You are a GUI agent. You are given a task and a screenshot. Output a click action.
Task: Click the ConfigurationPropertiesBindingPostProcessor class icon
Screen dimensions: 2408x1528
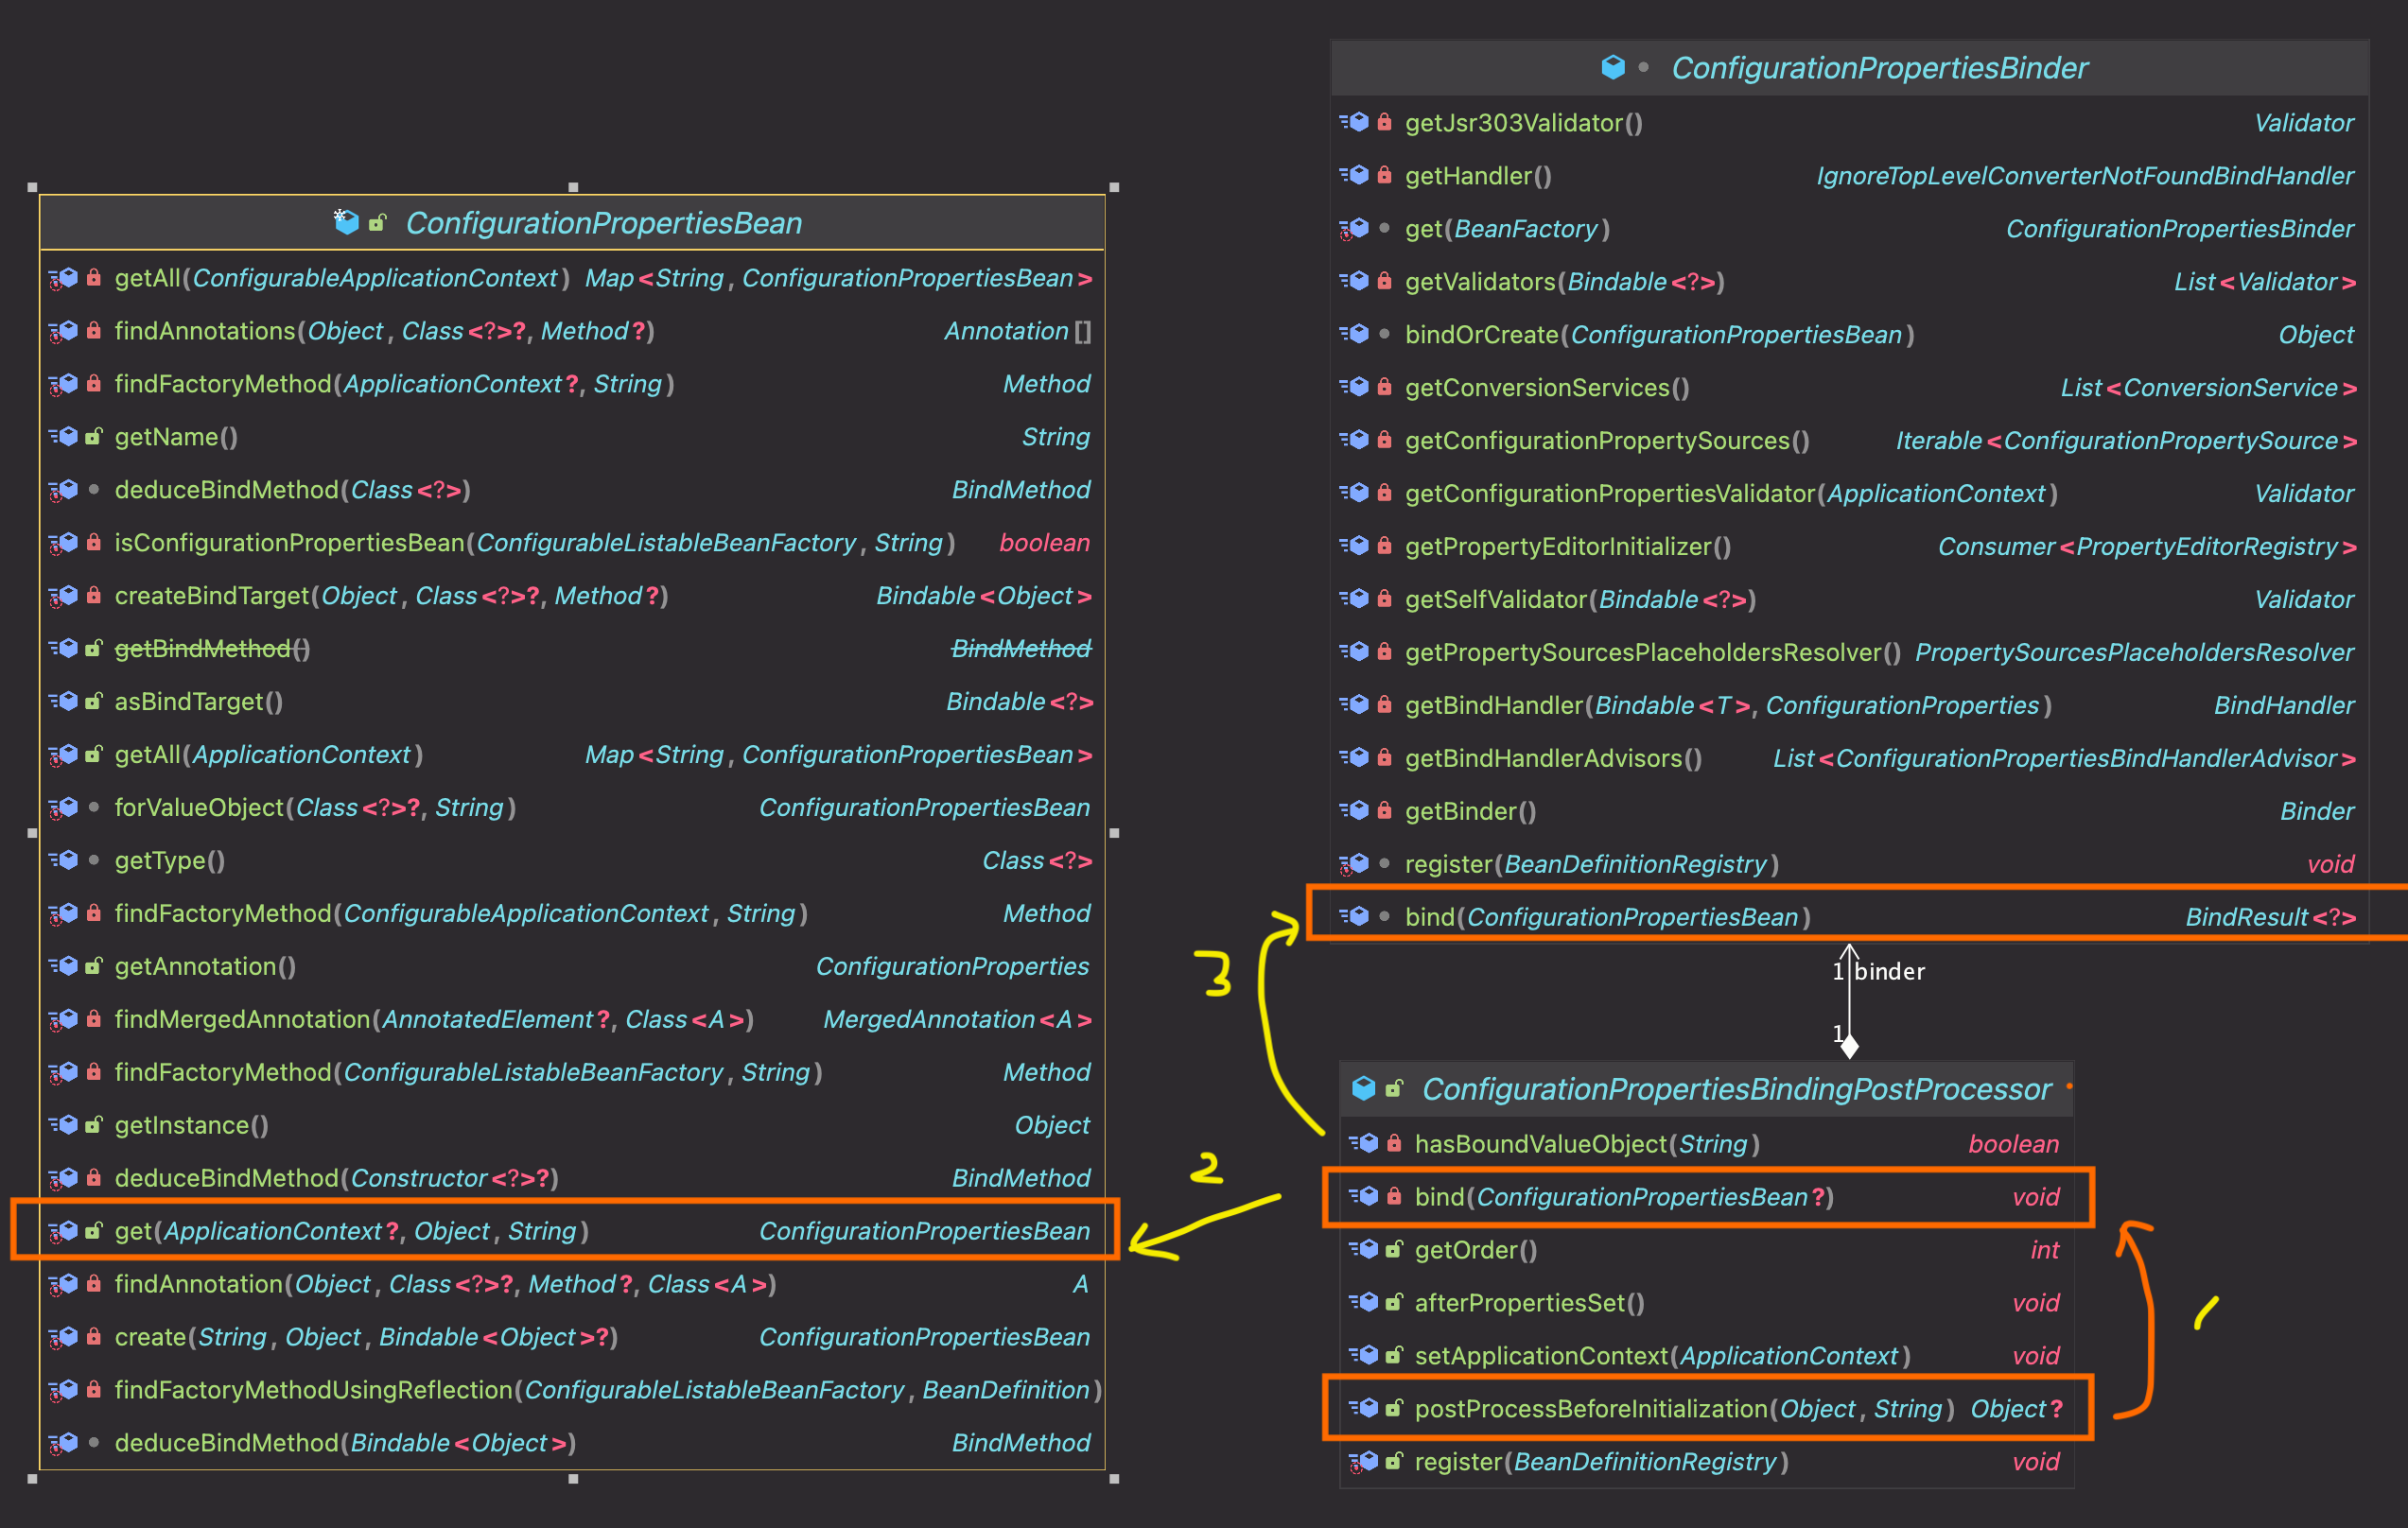pyautogui.click(x=1363, y=1088)
